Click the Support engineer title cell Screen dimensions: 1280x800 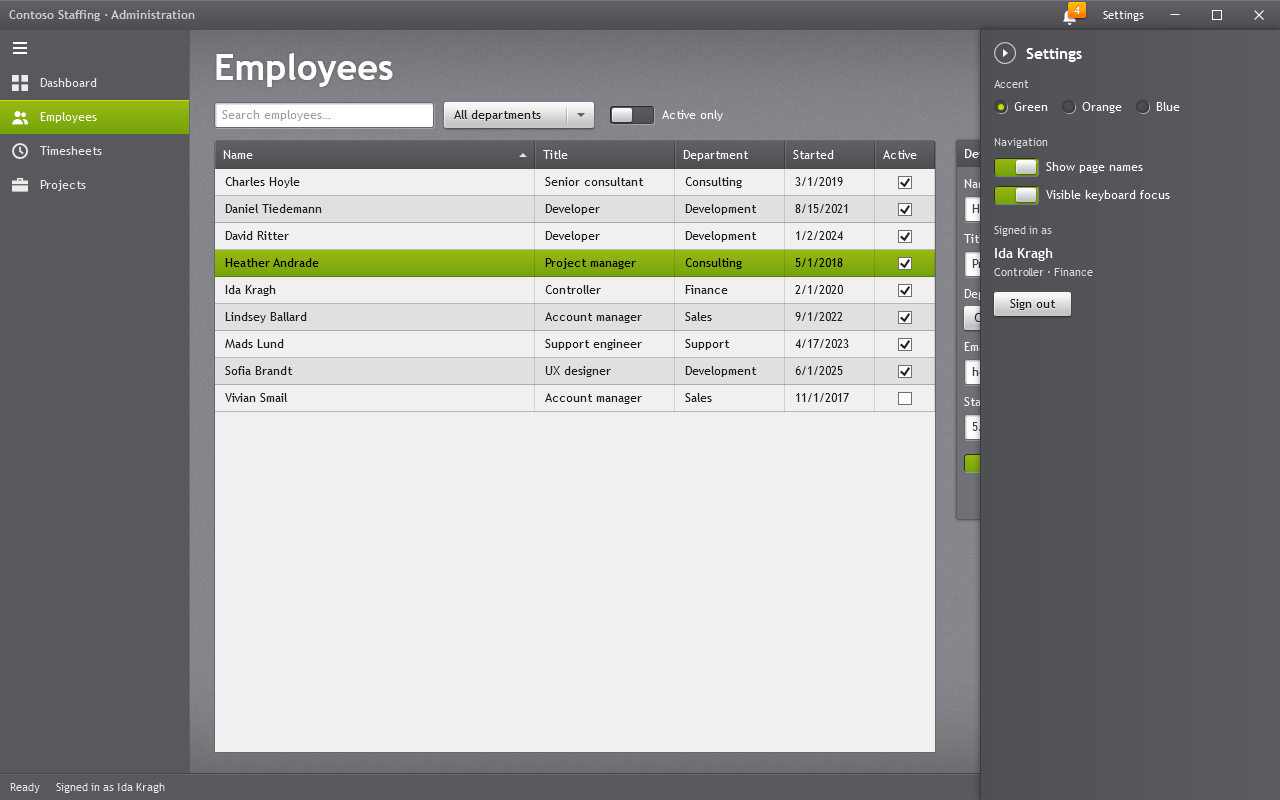point(604,344)
